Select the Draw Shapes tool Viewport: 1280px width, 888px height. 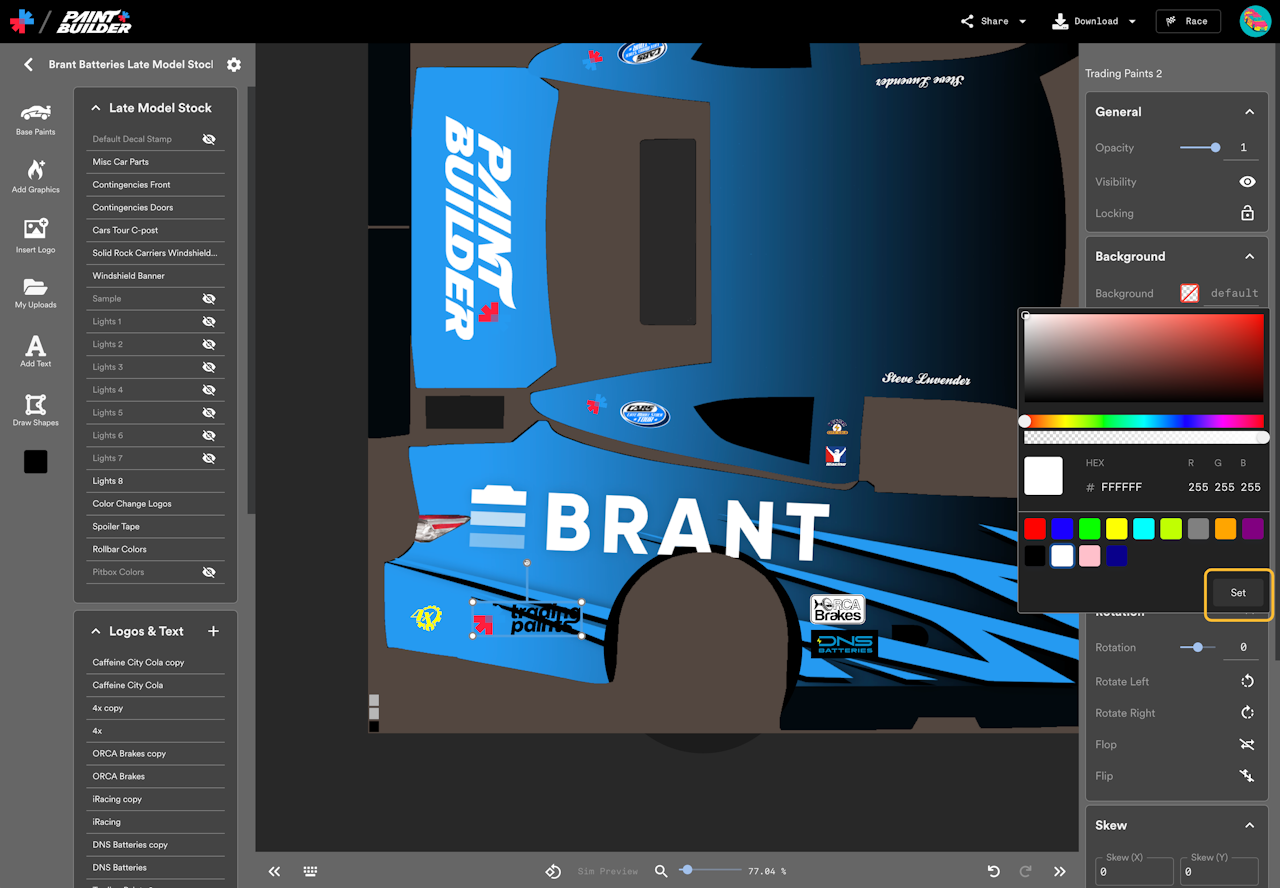point(35,409)
